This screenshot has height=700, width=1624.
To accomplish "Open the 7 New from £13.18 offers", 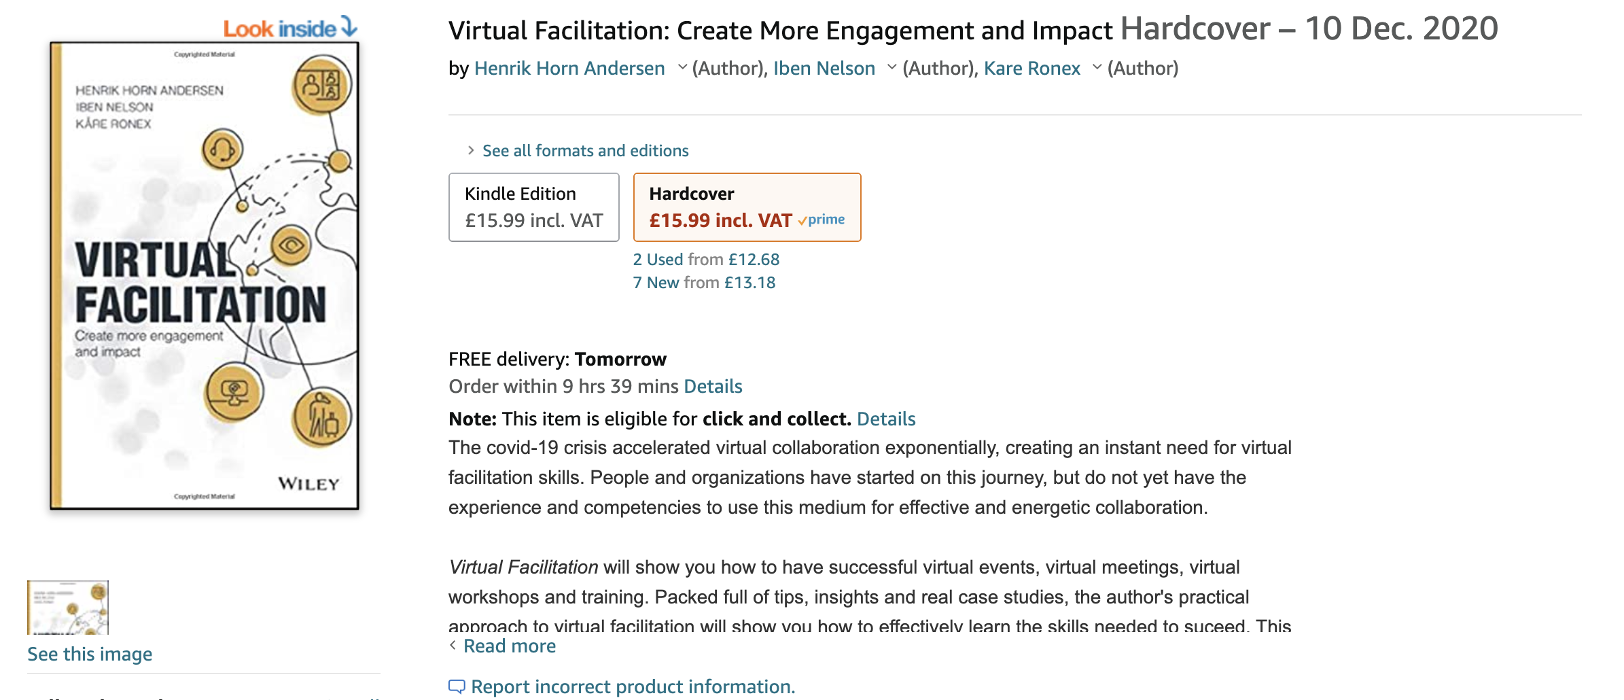I will pos(704,282).
